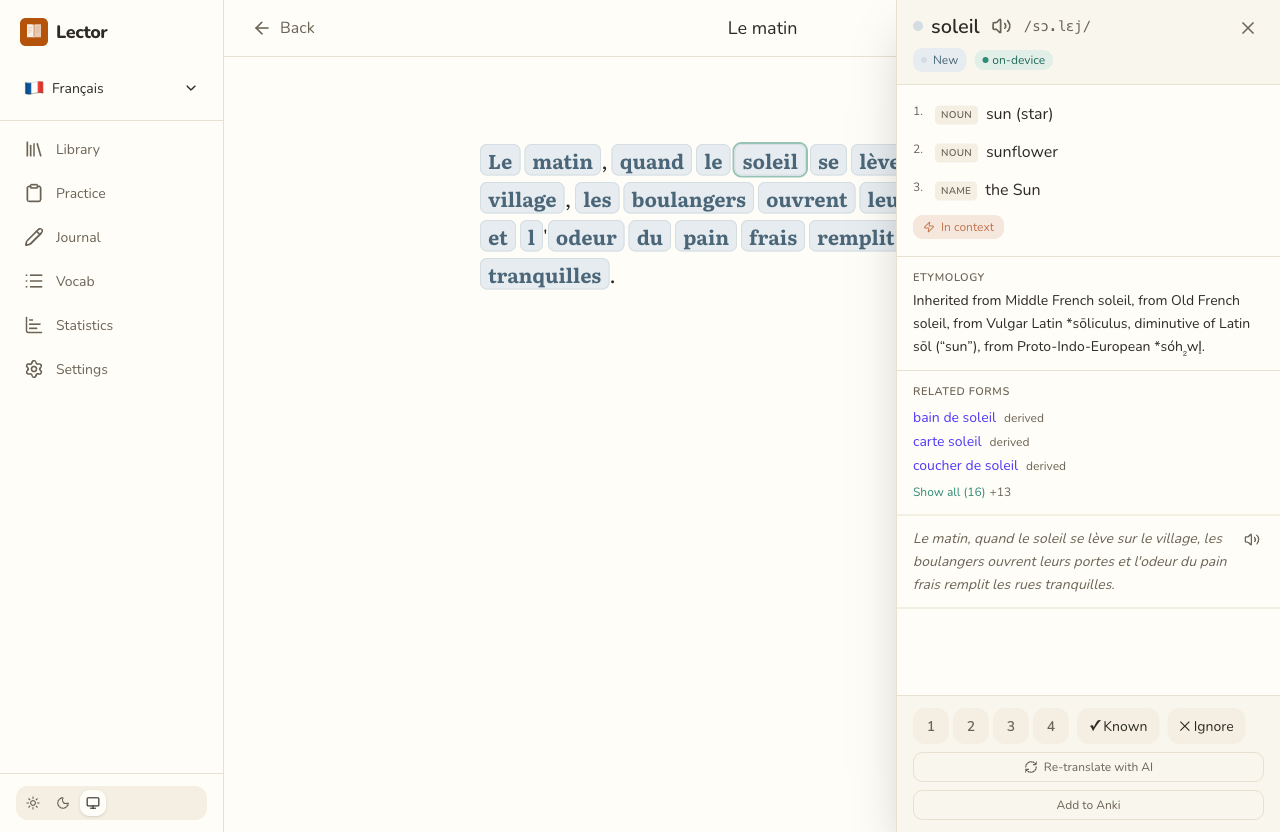Ignore the word soleil
The height and width of the screenshot is (832, 1280).
coord(1206,726)
